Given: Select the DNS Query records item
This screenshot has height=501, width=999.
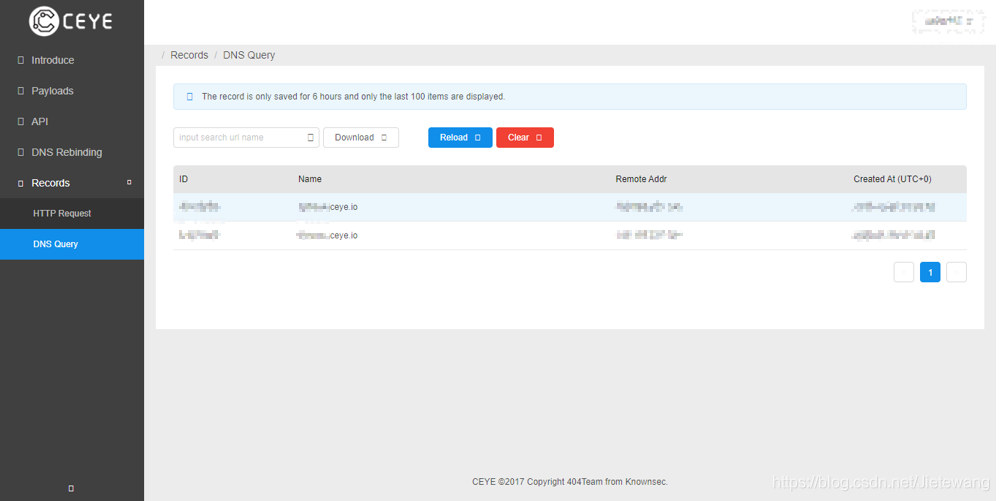Looking at the screenshot, I should 72,244.
